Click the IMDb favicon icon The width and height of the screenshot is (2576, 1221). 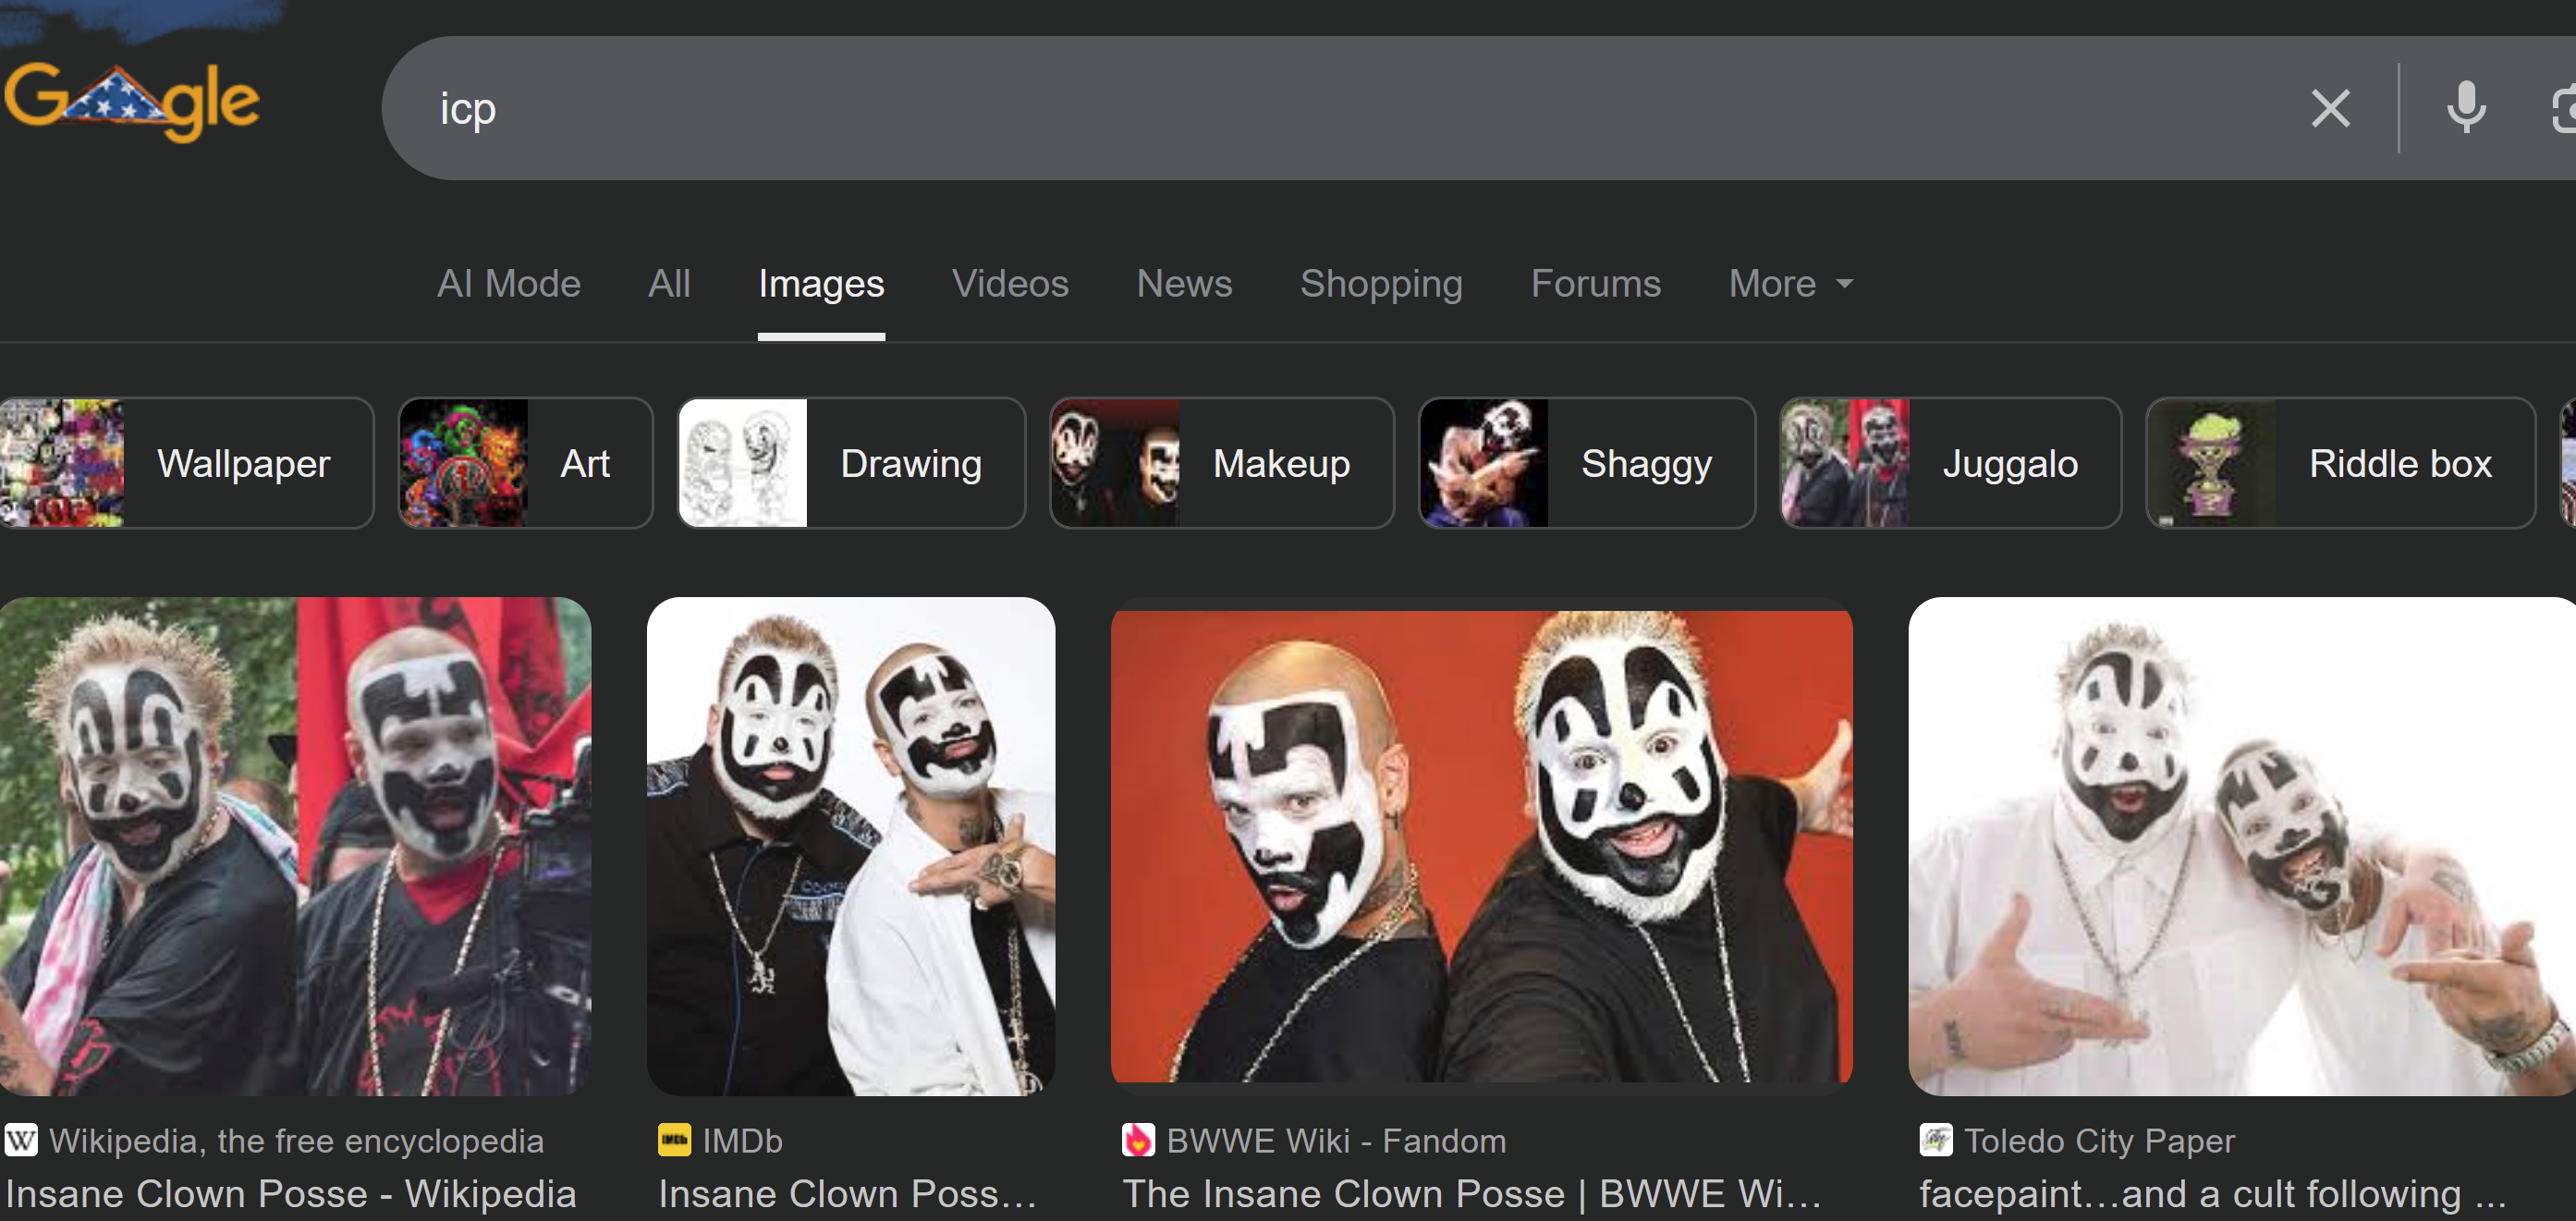674,1140
